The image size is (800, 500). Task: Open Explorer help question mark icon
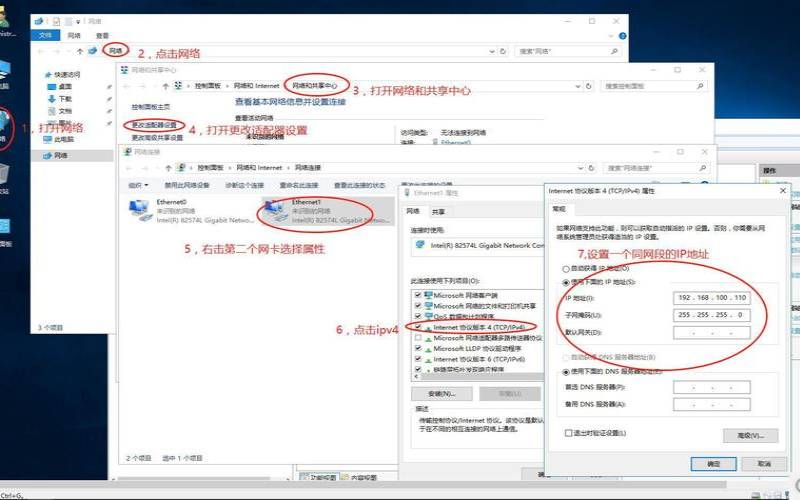pyautogui.click(x=622, y=36)
